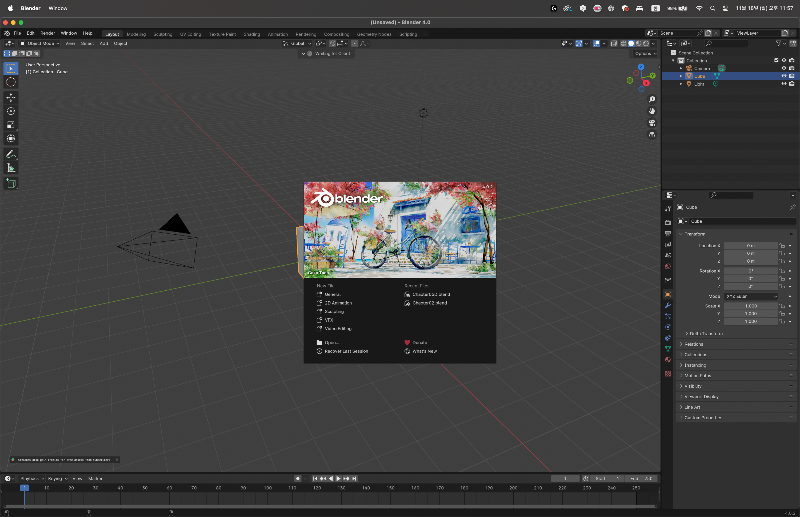Toggle Cube visibility eye in Outliner
This screenshot has height=517, width=800.
click(x=784, y=76)
